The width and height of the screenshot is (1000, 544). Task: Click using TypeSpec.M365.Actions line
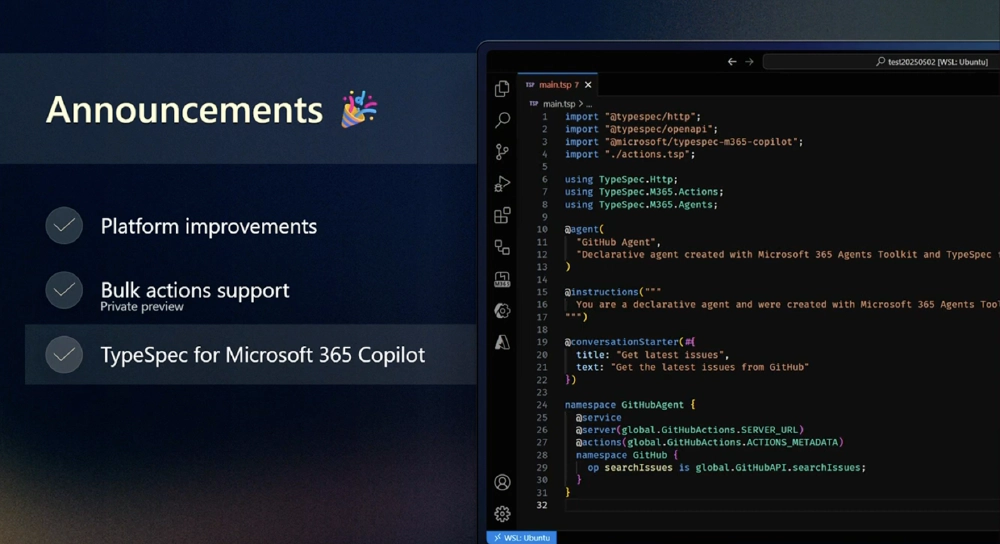(644, 192)
